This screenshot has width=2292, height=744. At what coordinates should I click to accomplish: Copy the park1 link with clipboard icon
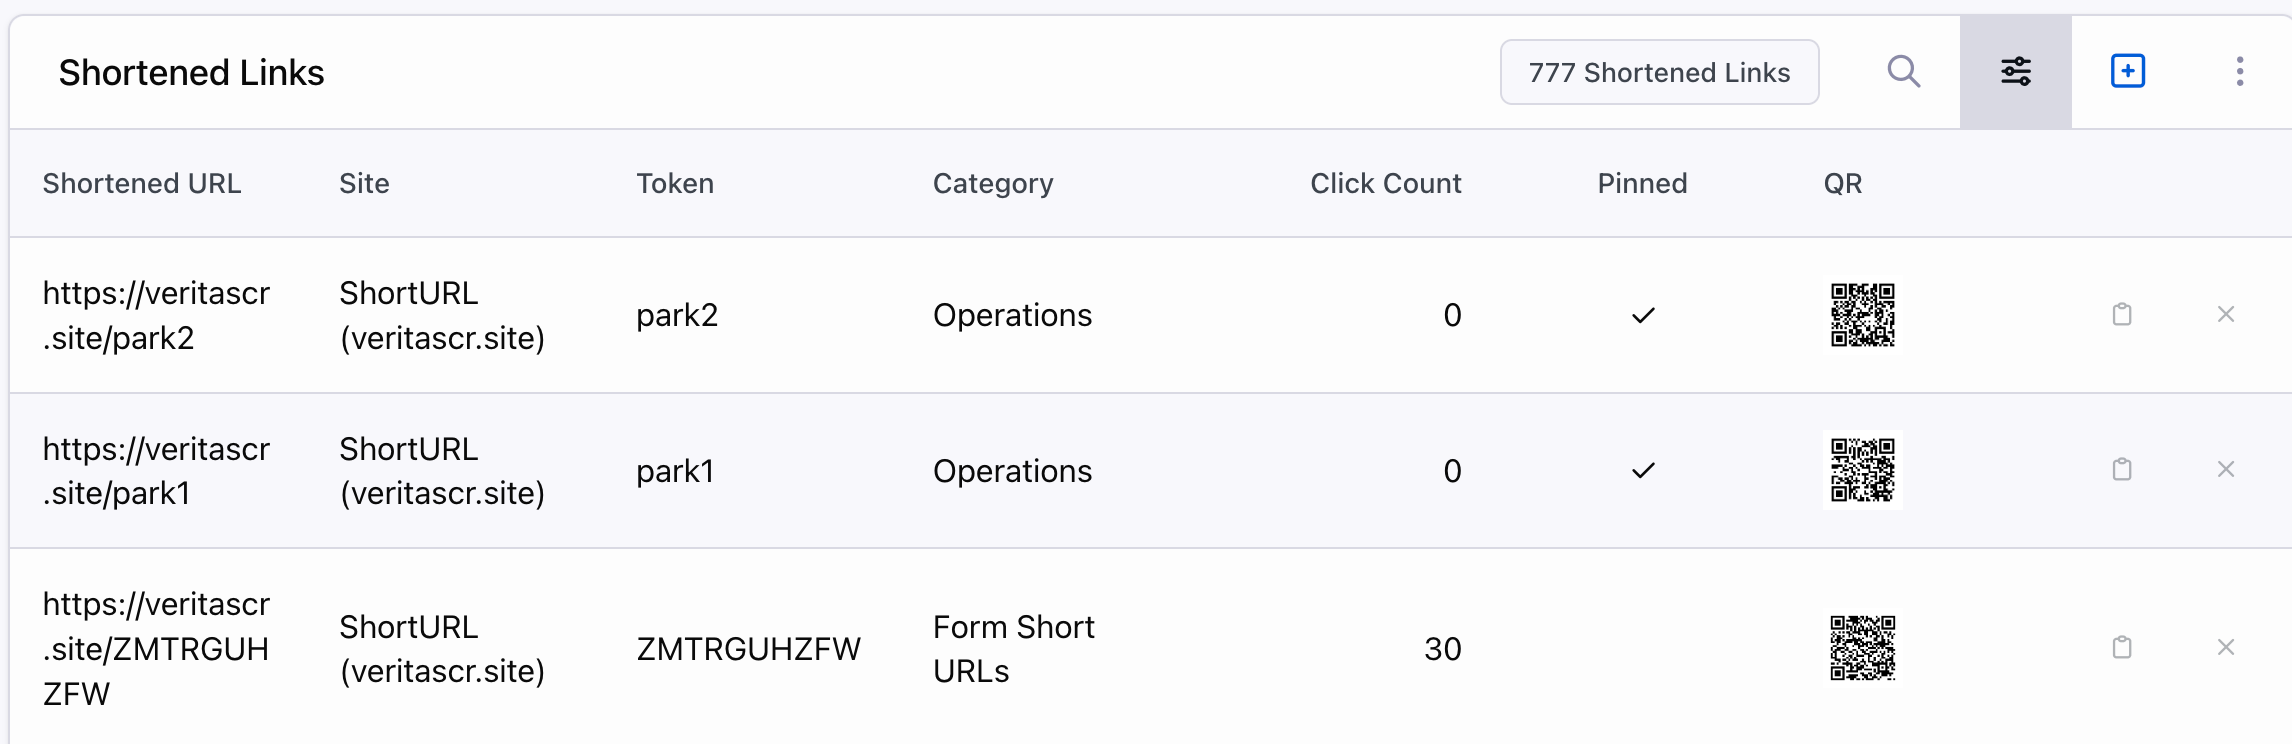coord(2121,470)
